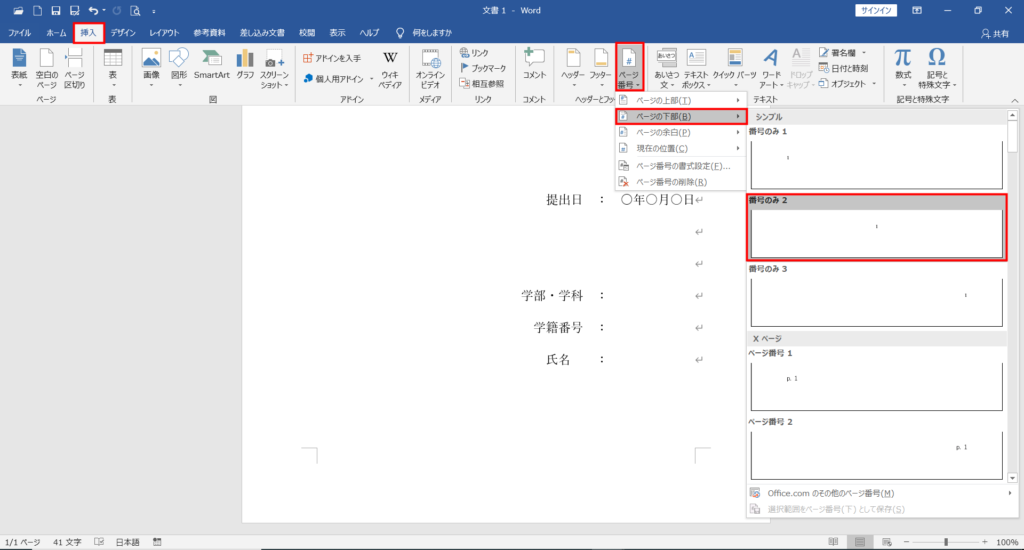Insert a cross-reference (相互参照)
This screenshot has height=550, width=1024.
(482, 84)
